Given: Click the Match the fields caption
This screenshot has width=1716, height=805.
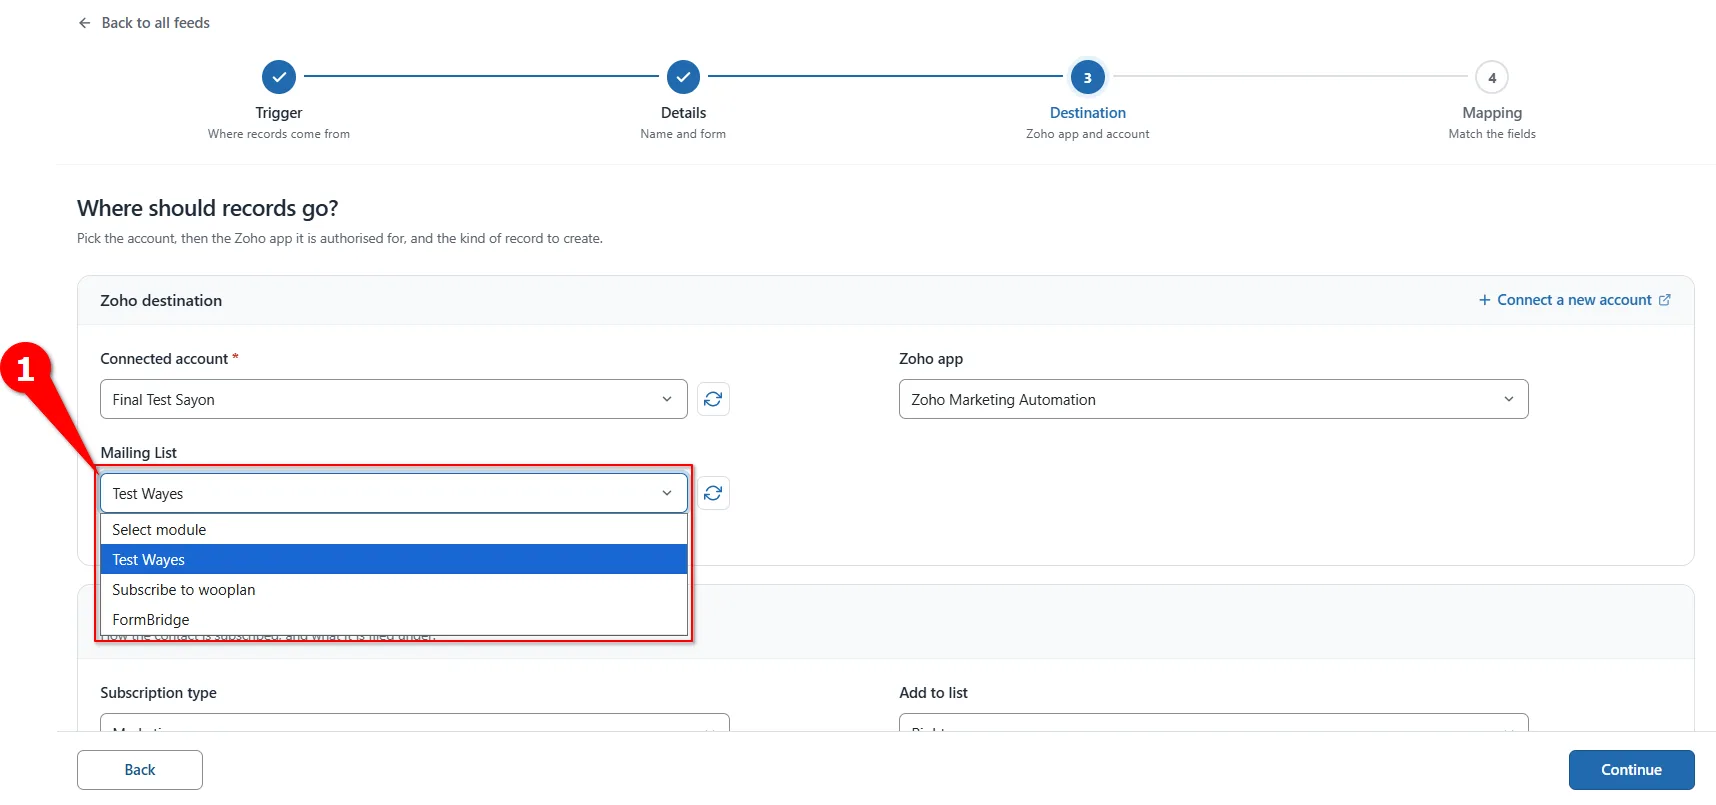Looking at the screenshot, I should (x=1492, y=134).
